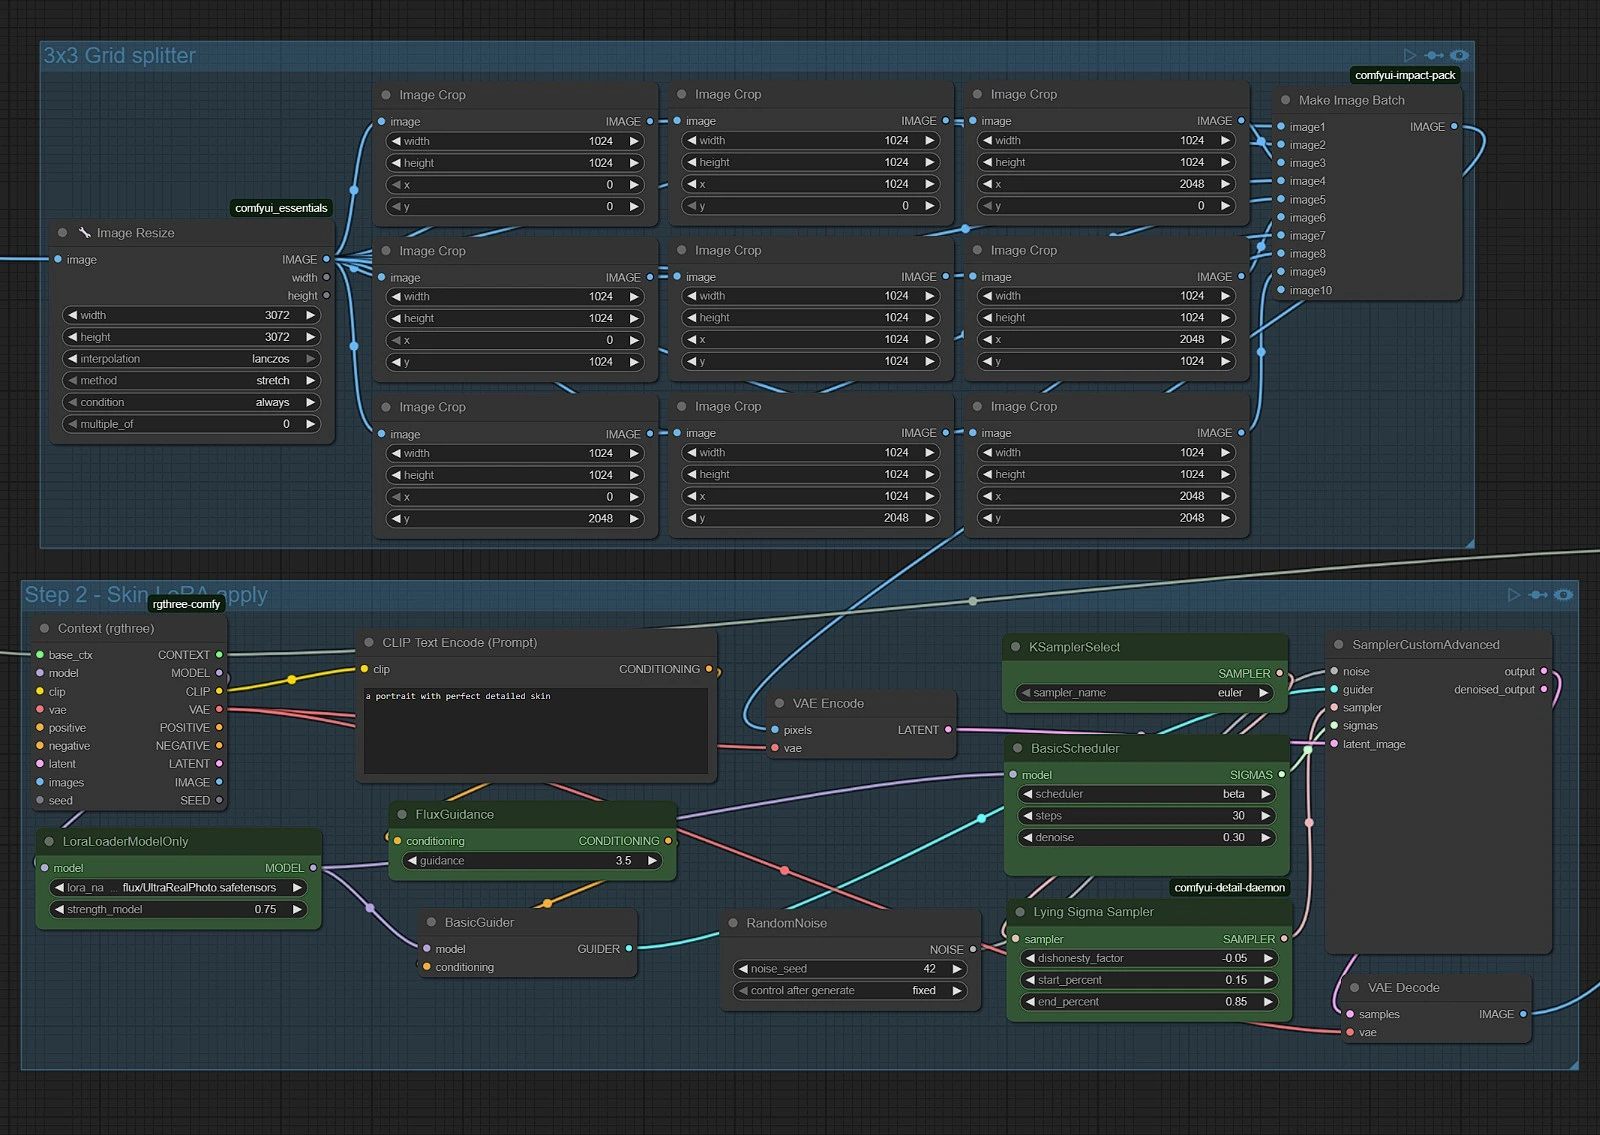Click the wrench icon in the Image Resize title
This screenshot has width=1600, height=1135.
85,233
